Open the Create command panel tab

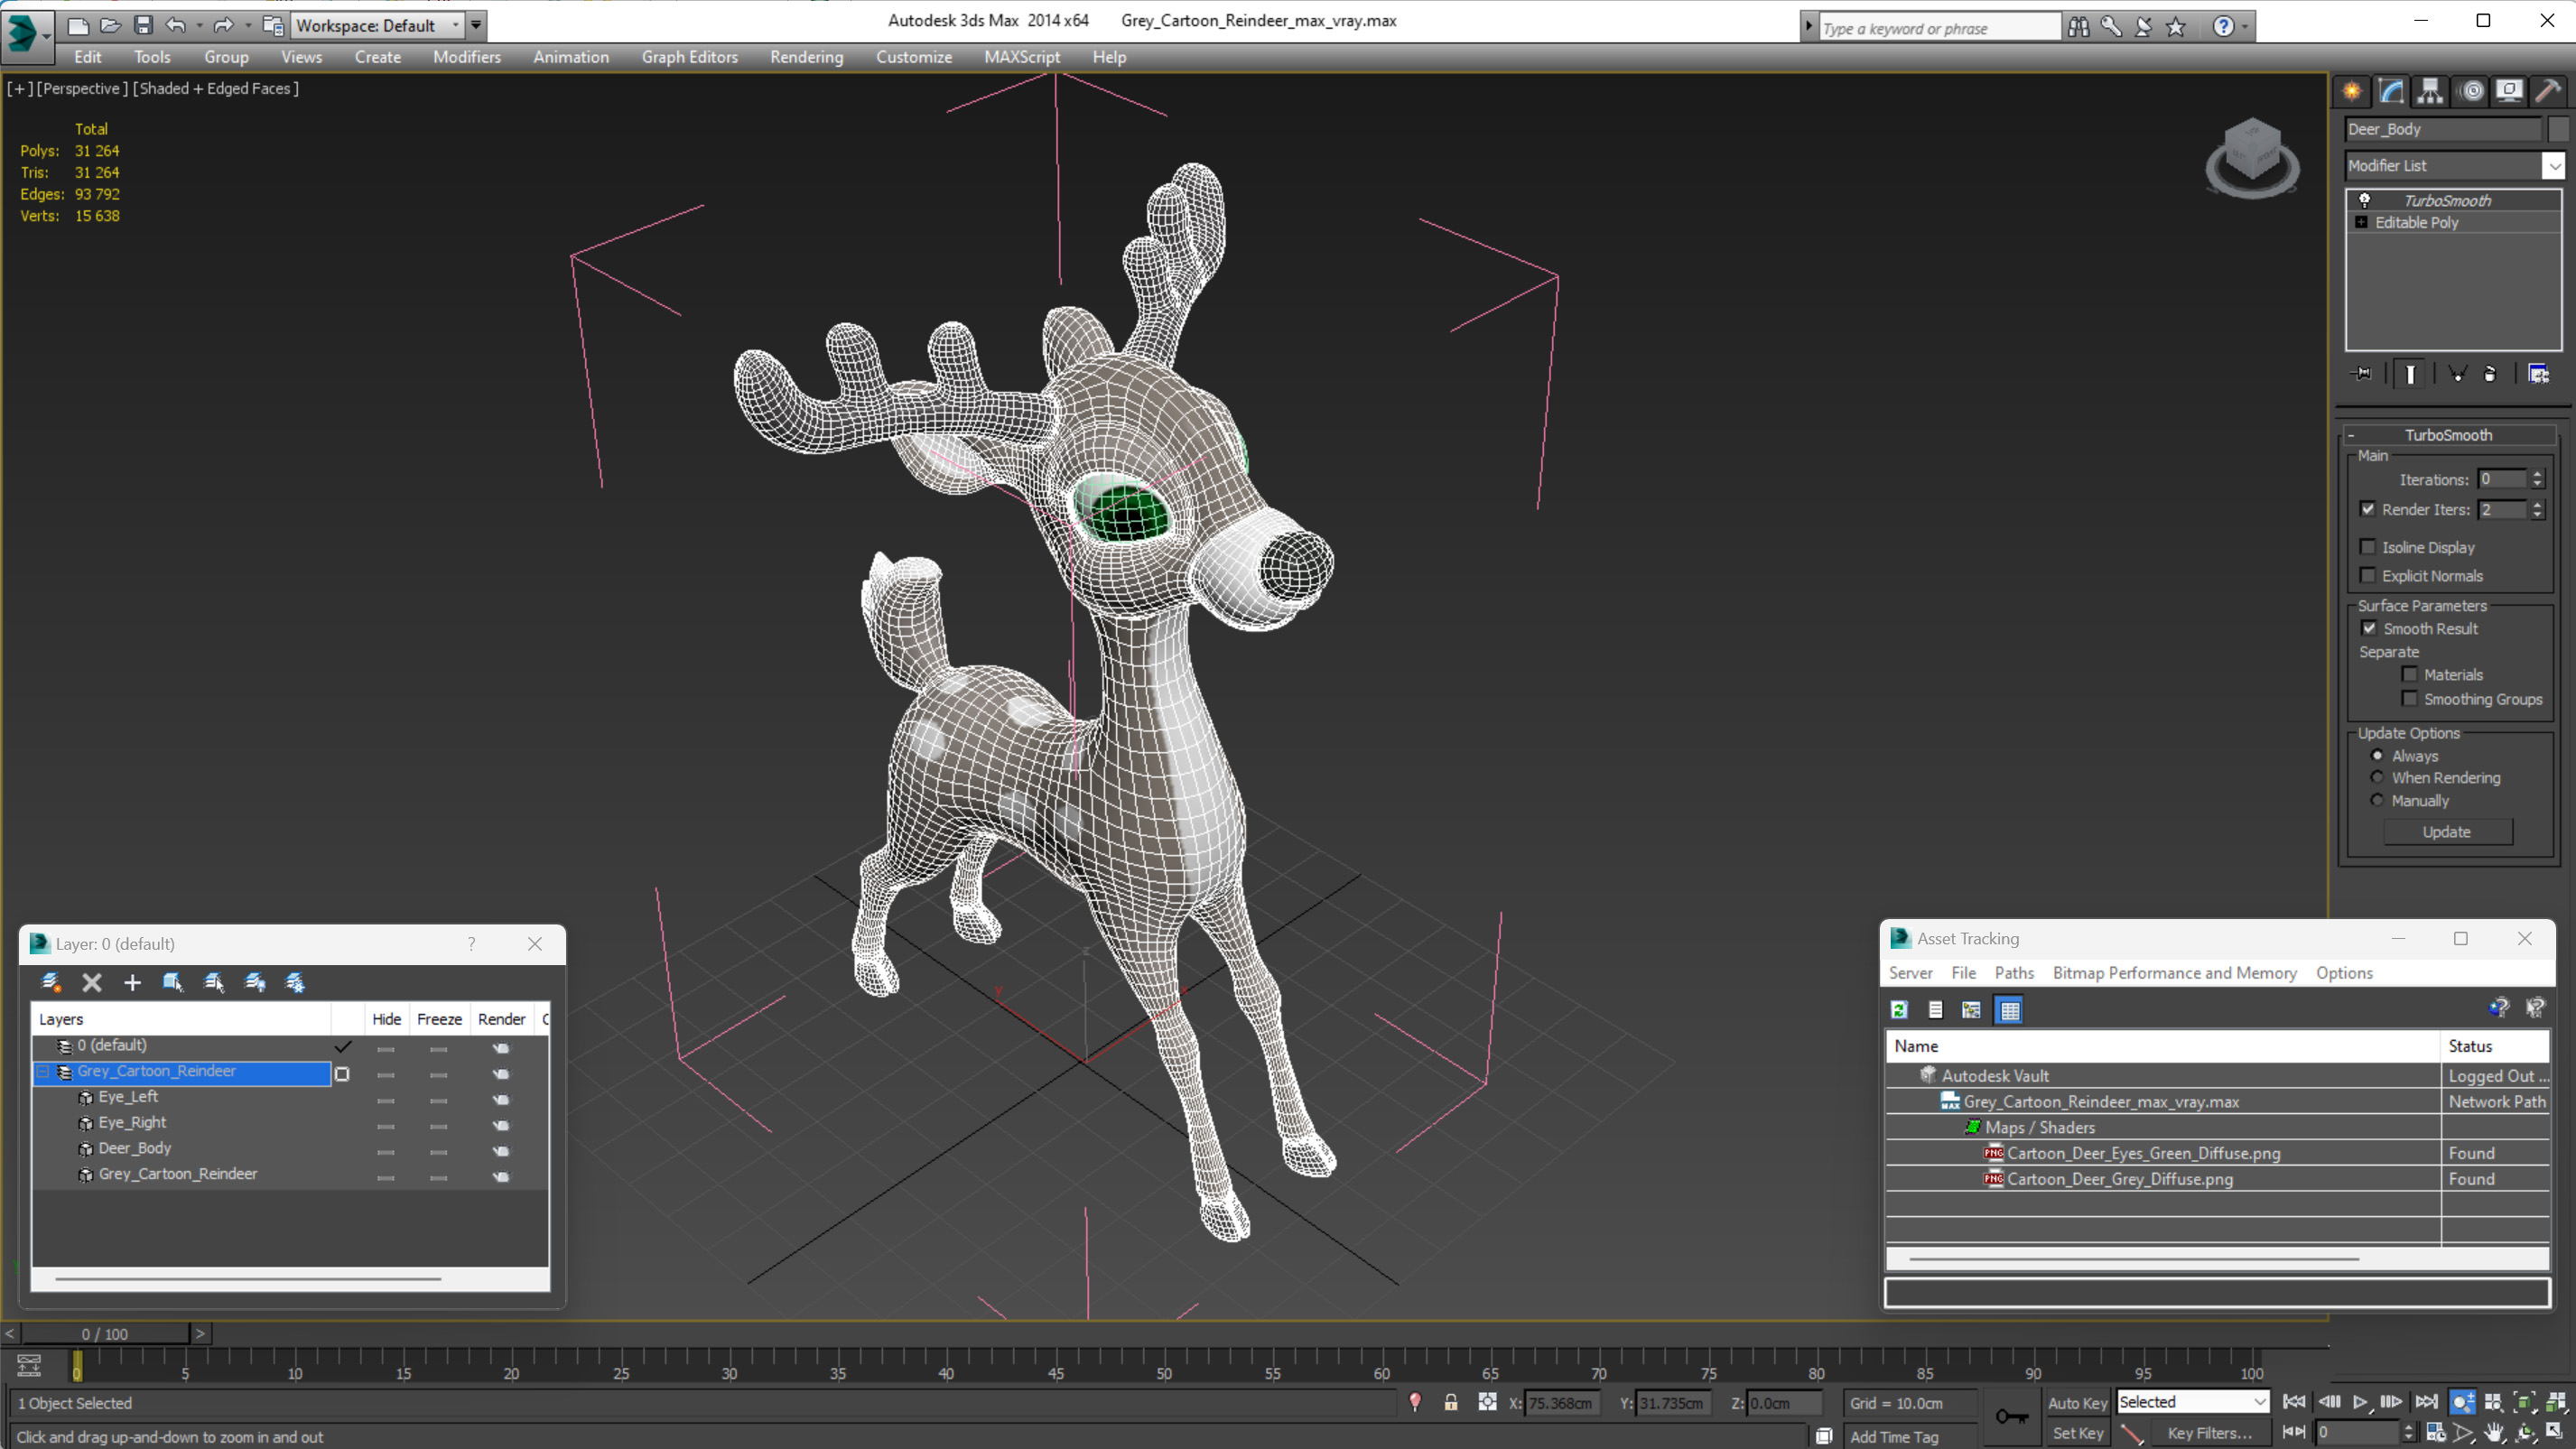(x=2352, y=91)
